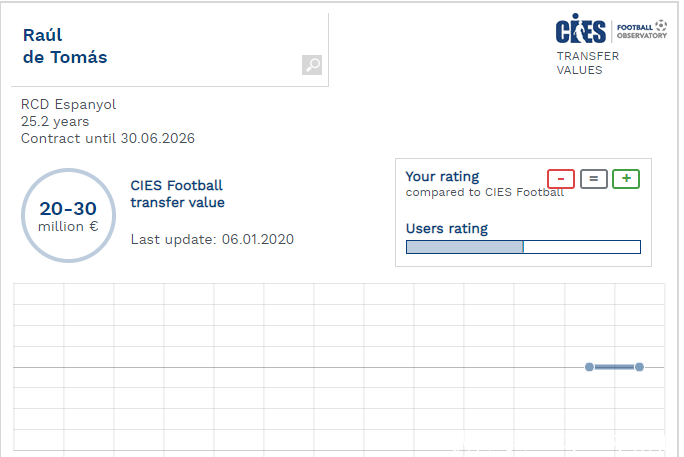This screenshot has width=684, height=457.
Task: Click the chart line segment between points
Action: point(614,367)
